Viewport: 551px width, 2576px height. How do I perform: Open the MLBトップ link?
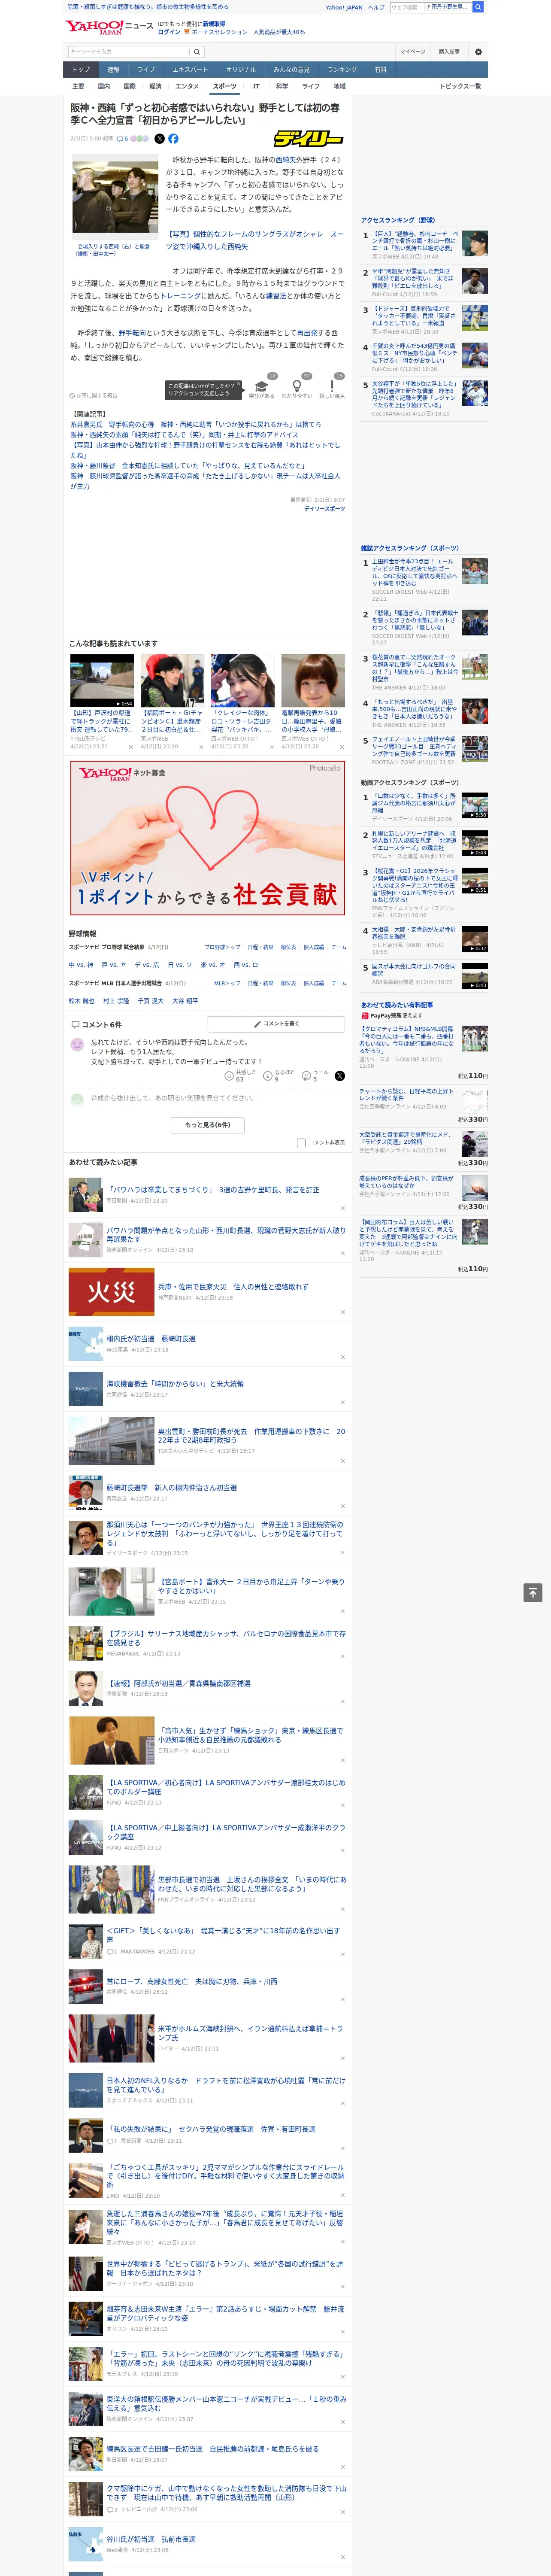pos(227,983)
